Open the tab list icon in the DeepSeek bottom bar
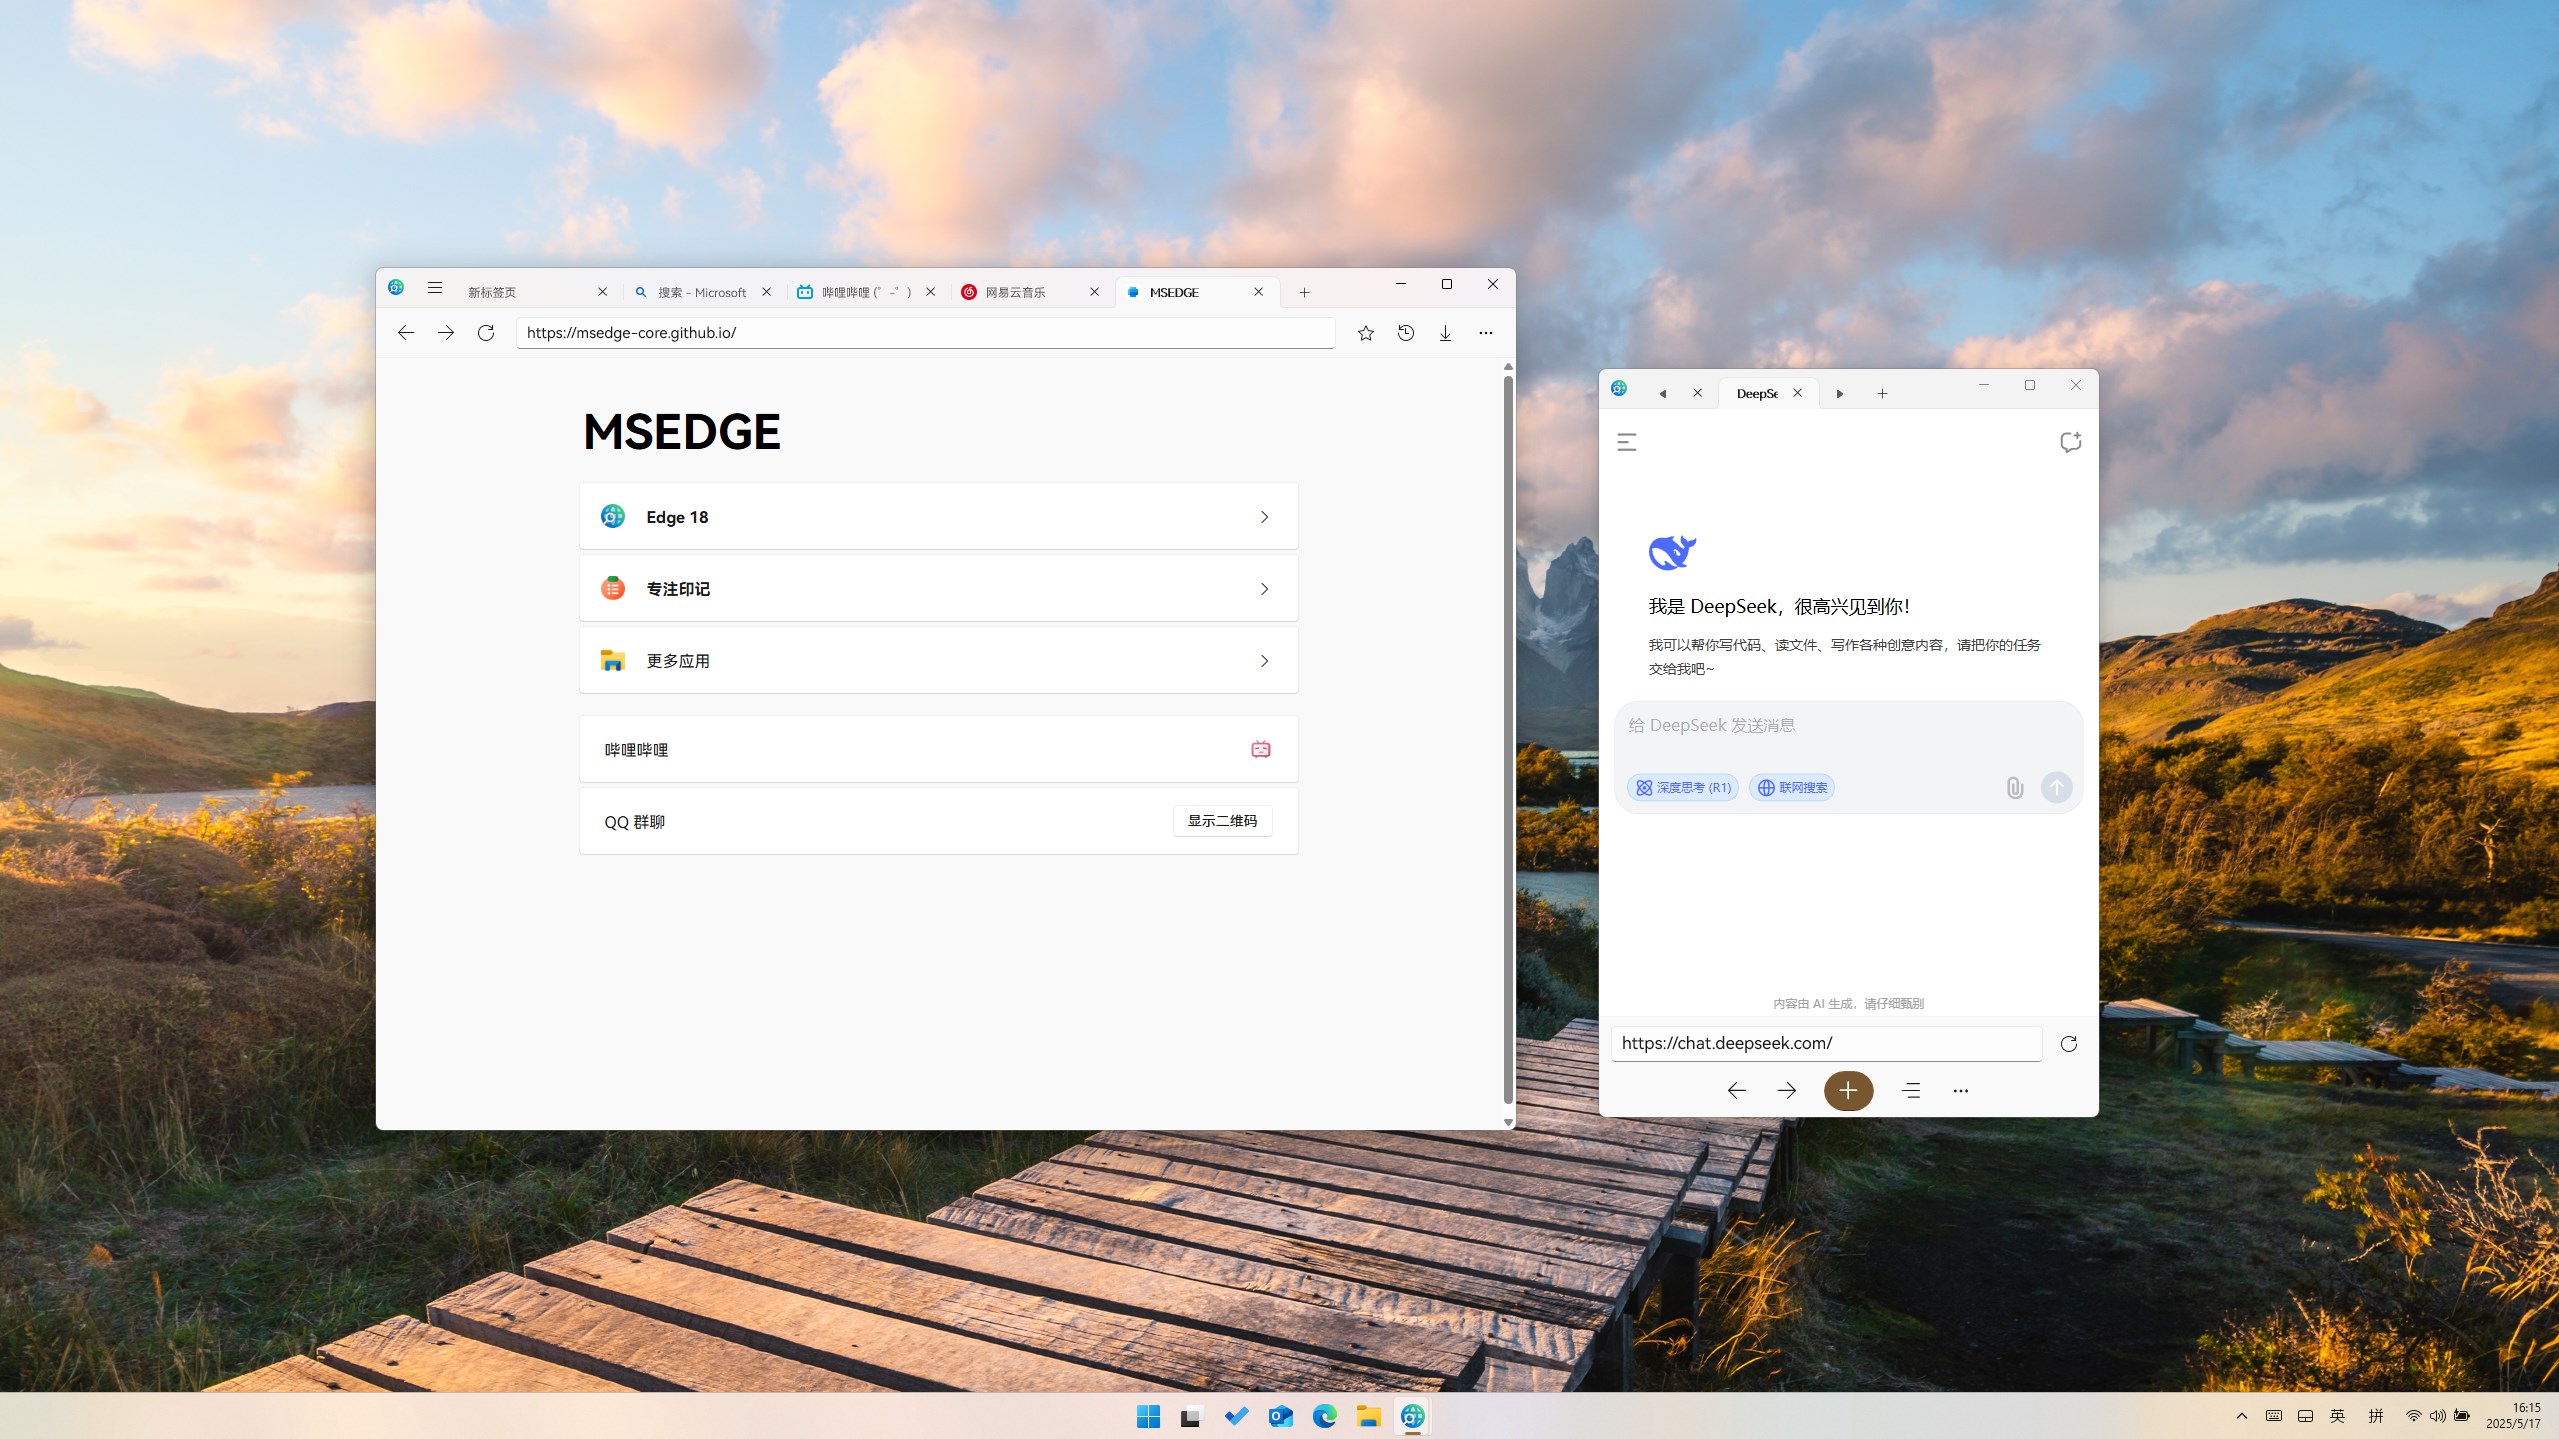 pyautogui.click(x=1911, y=1091)
